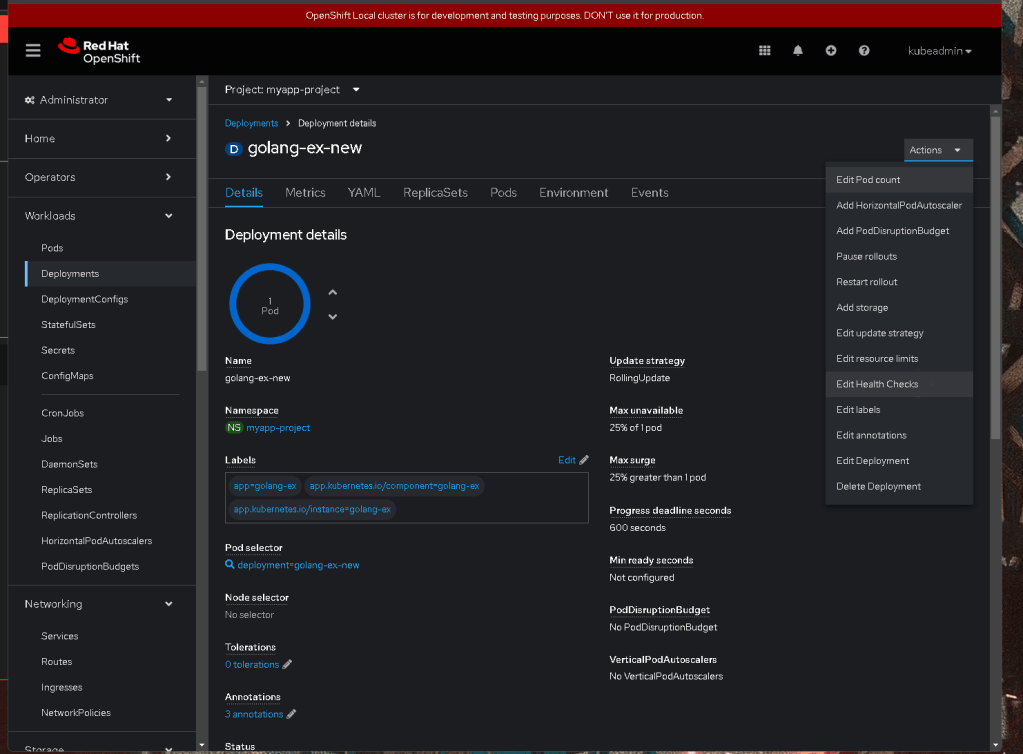Open the notifications bell
The height and width of the screenshot is (754, 1023).
(797, 50)
